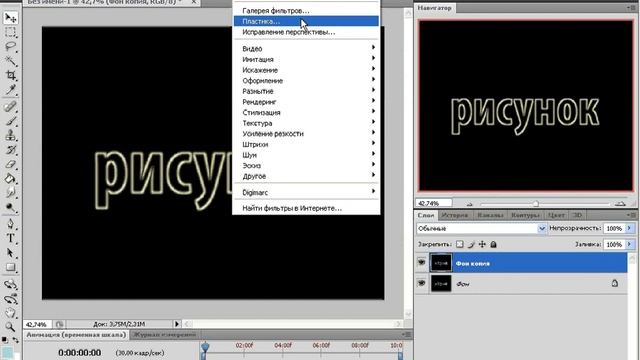Image resolution: width=640 pixels, height=360 pixels.
Task: Select the Clone Stamp tool
Action: (11, 136)
